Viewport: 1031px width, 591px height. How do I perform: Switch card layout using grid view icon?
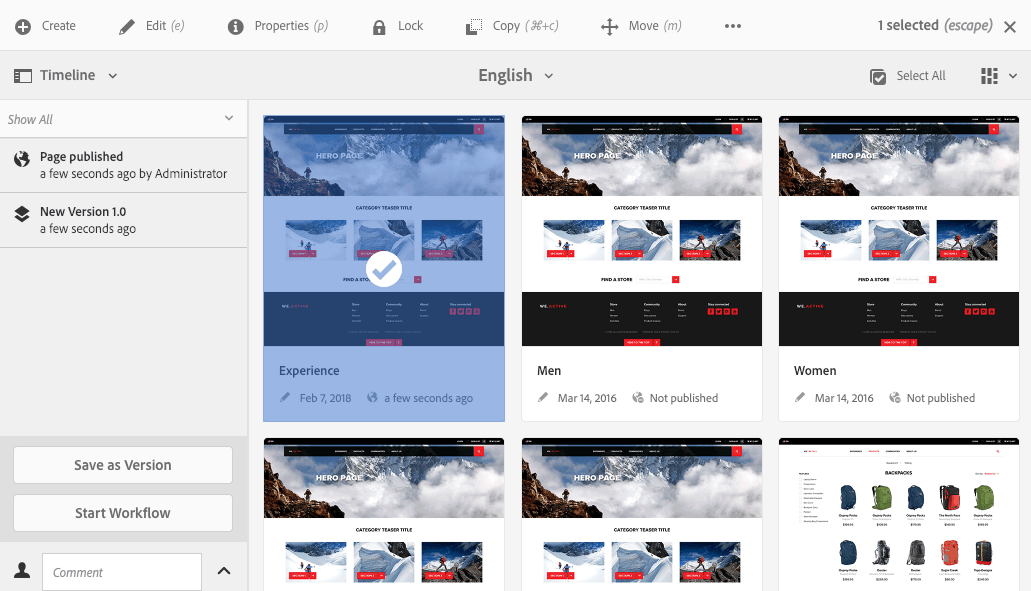point(989,75)
